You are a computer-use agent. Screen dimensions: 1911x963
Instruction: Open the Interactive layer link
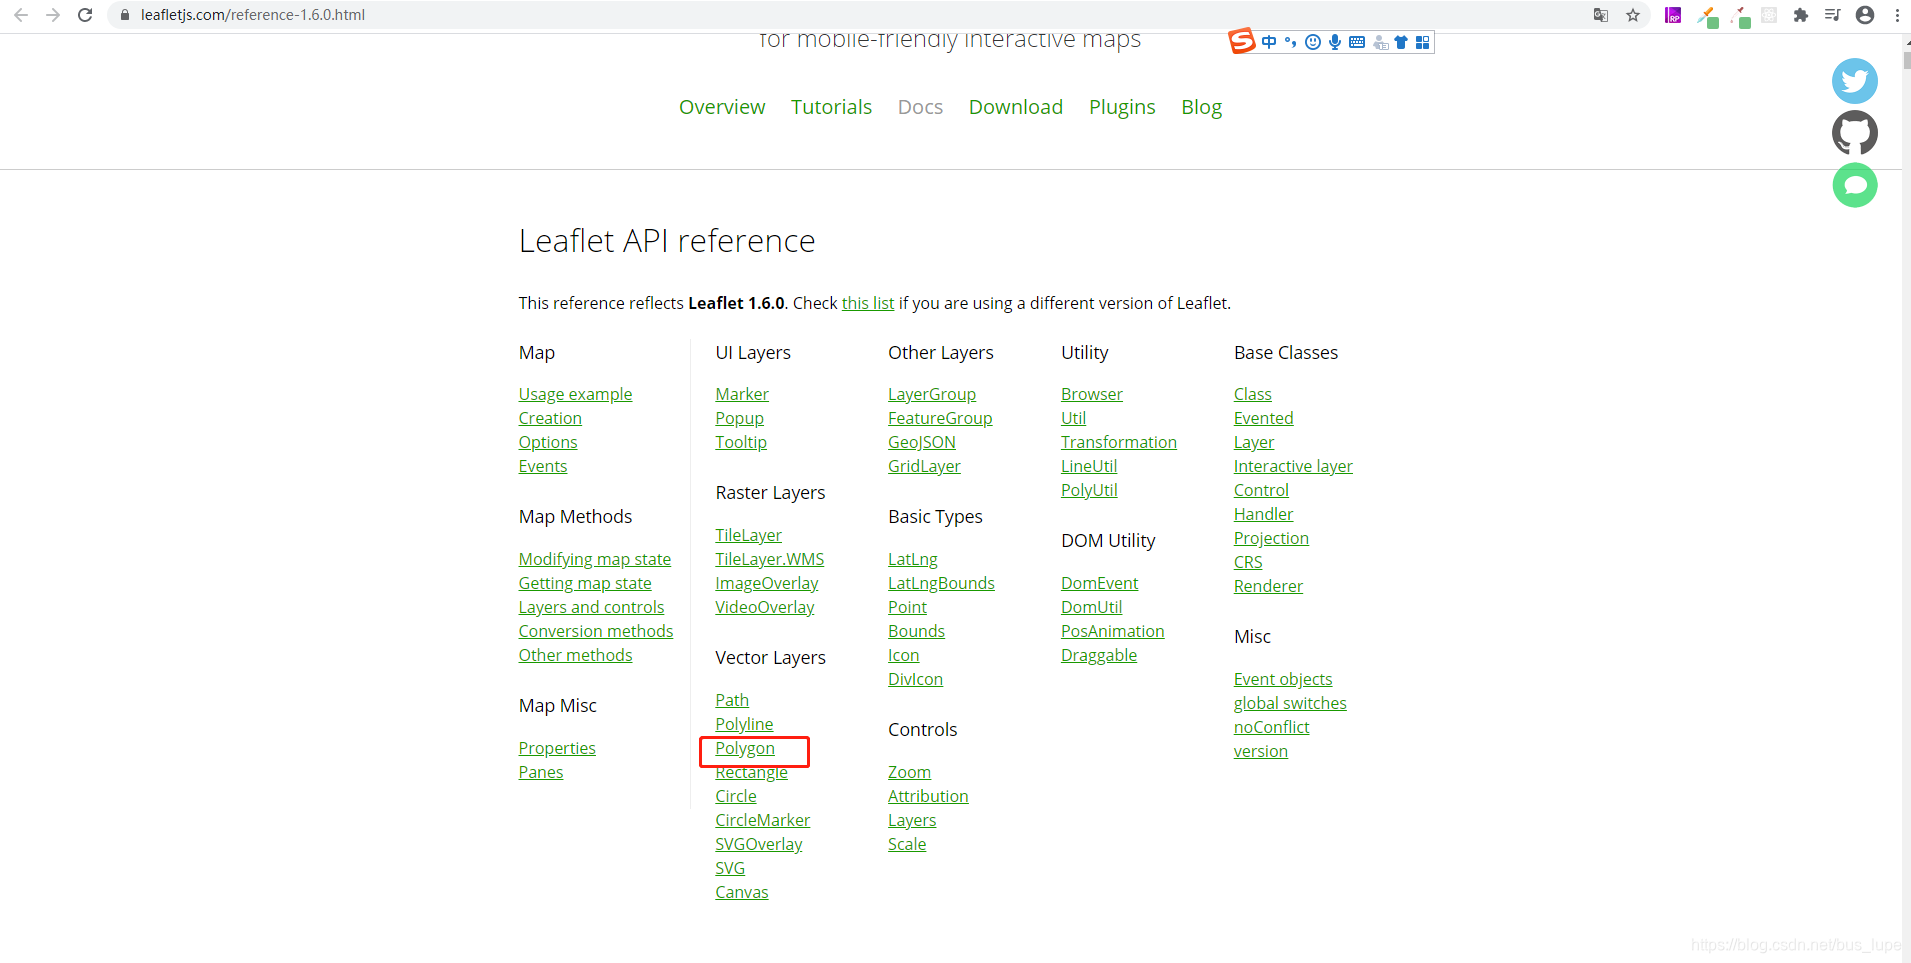coord(1293,466)
